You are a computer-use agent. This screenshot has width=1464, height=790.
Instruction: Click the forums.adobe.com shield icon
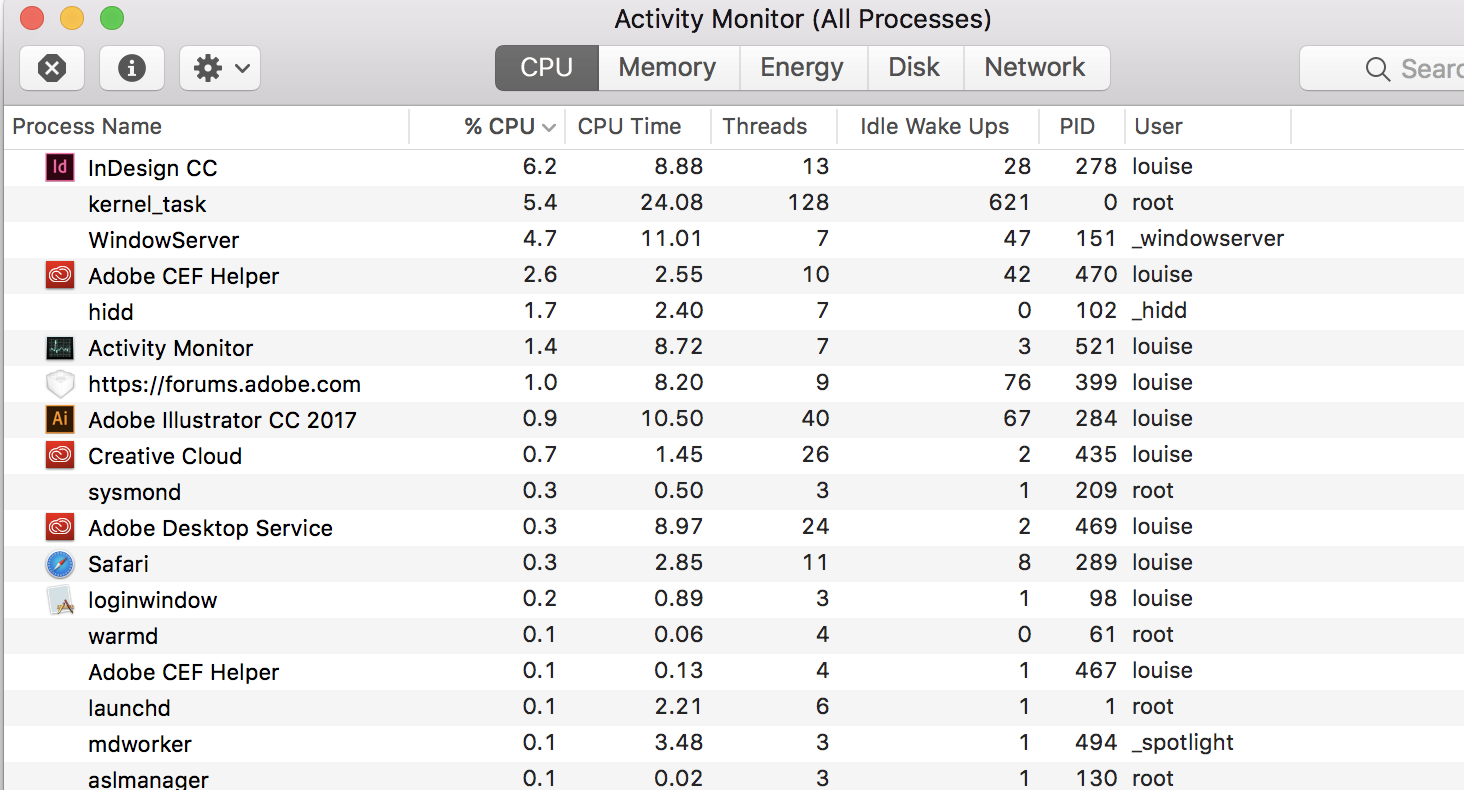click(60, 384)
